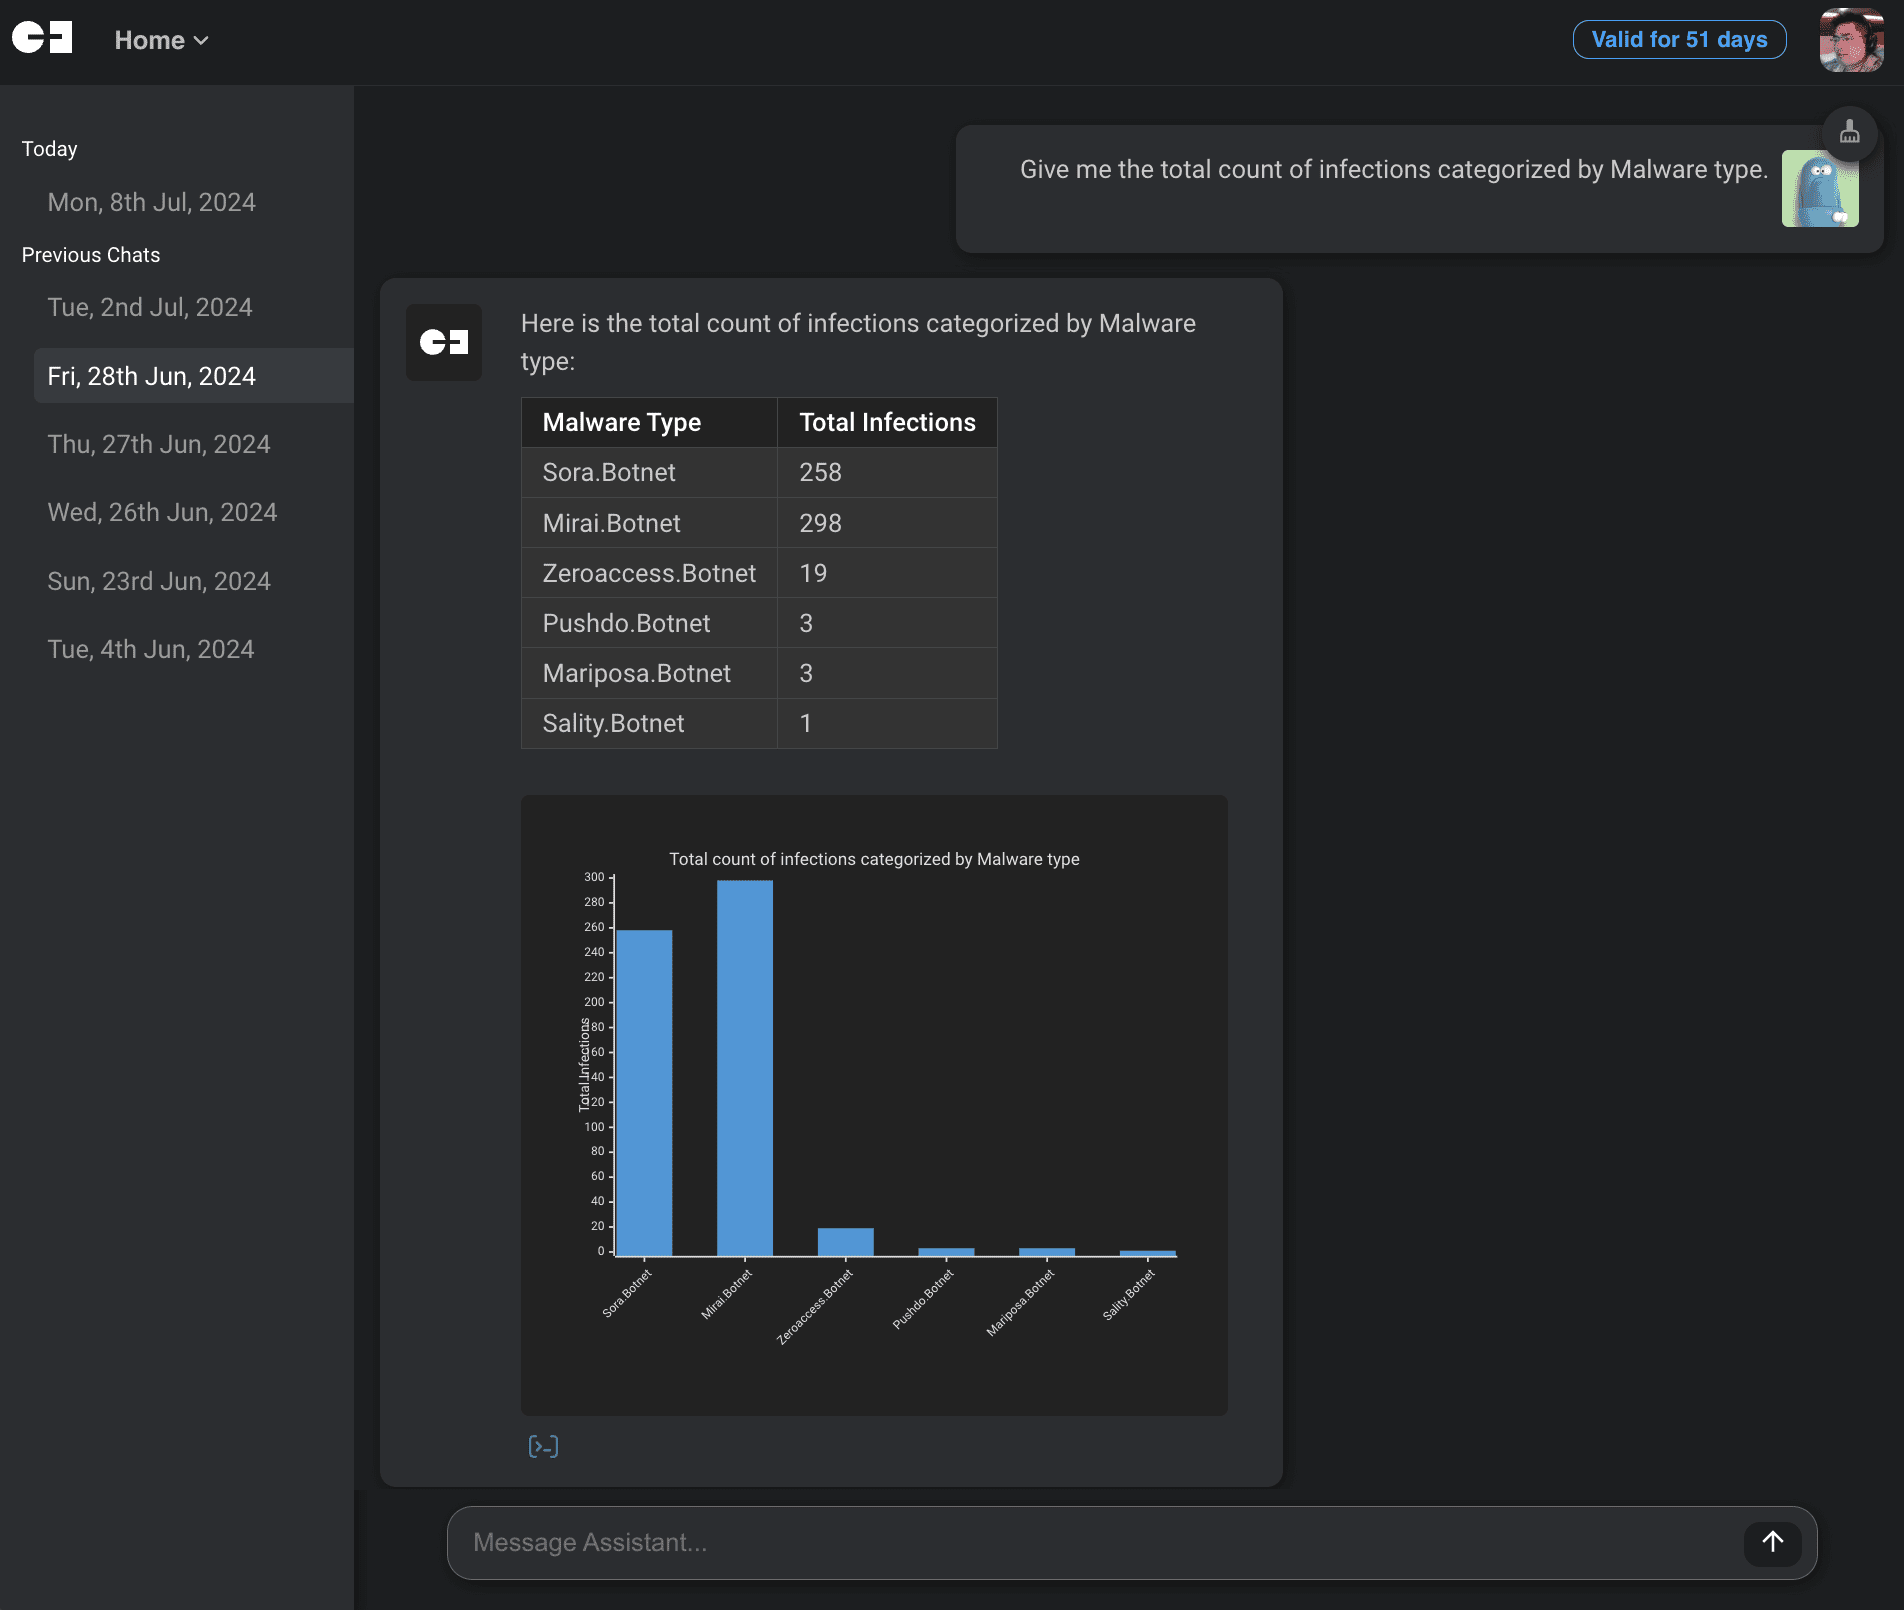Click the clear chat broom icon
This screenshot has height=1610, width=1904.
[1849, 132]
